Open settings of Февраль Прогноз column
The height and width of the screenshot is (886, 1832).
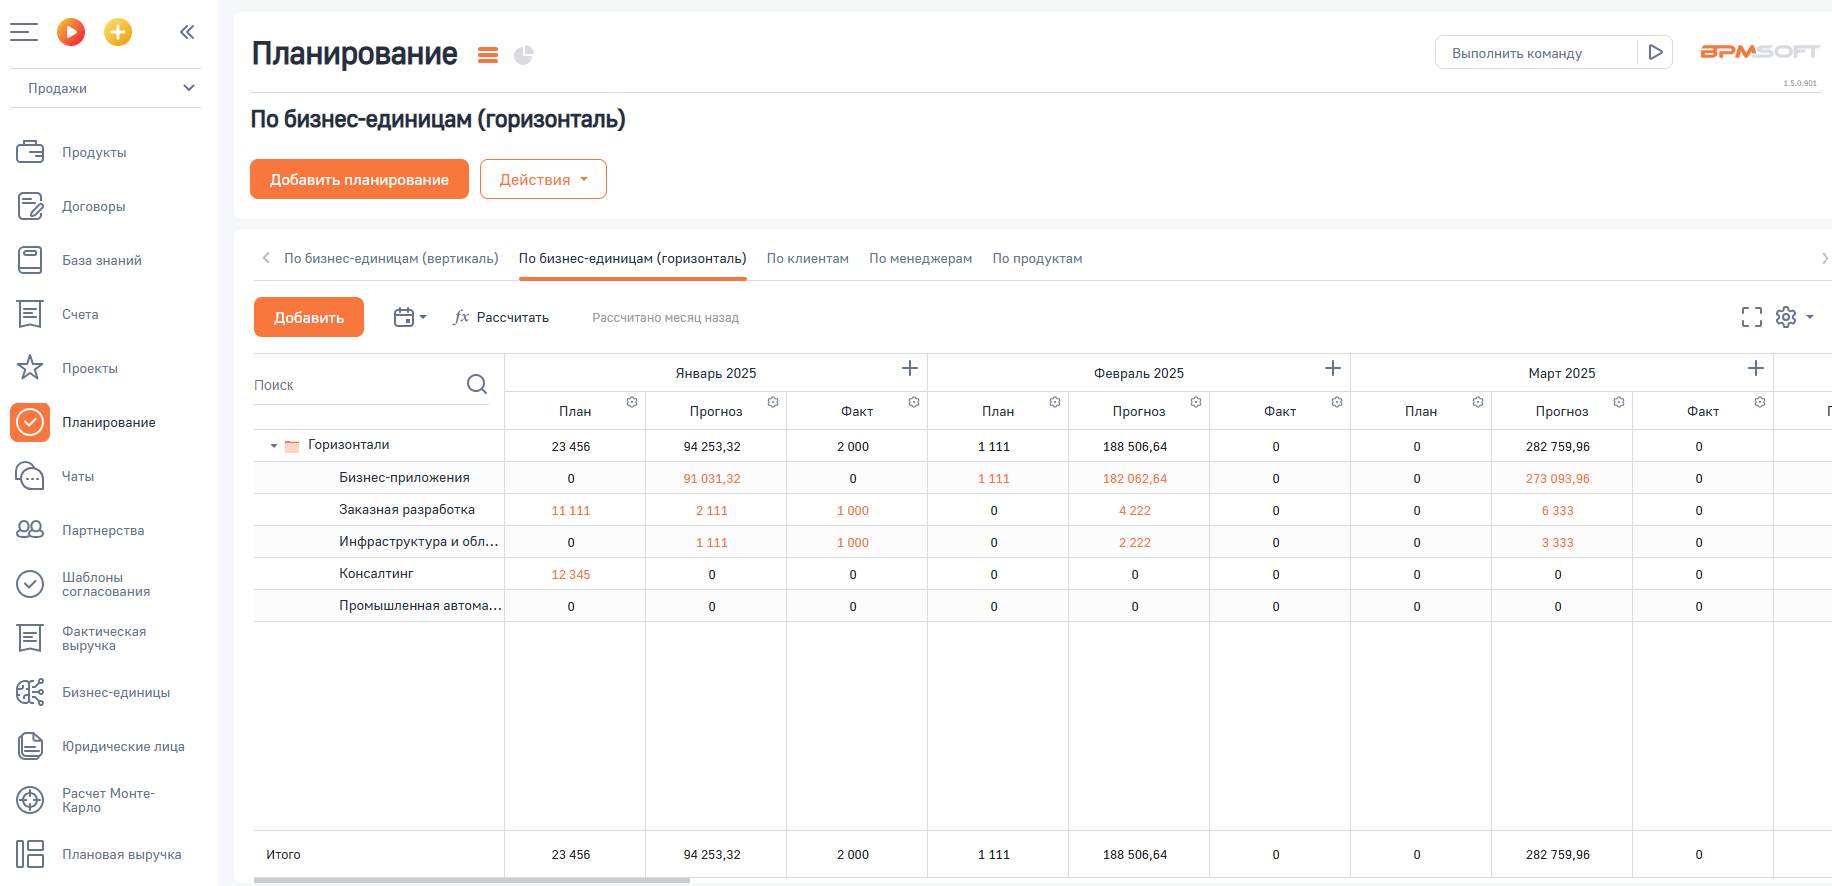point(1196,402)
